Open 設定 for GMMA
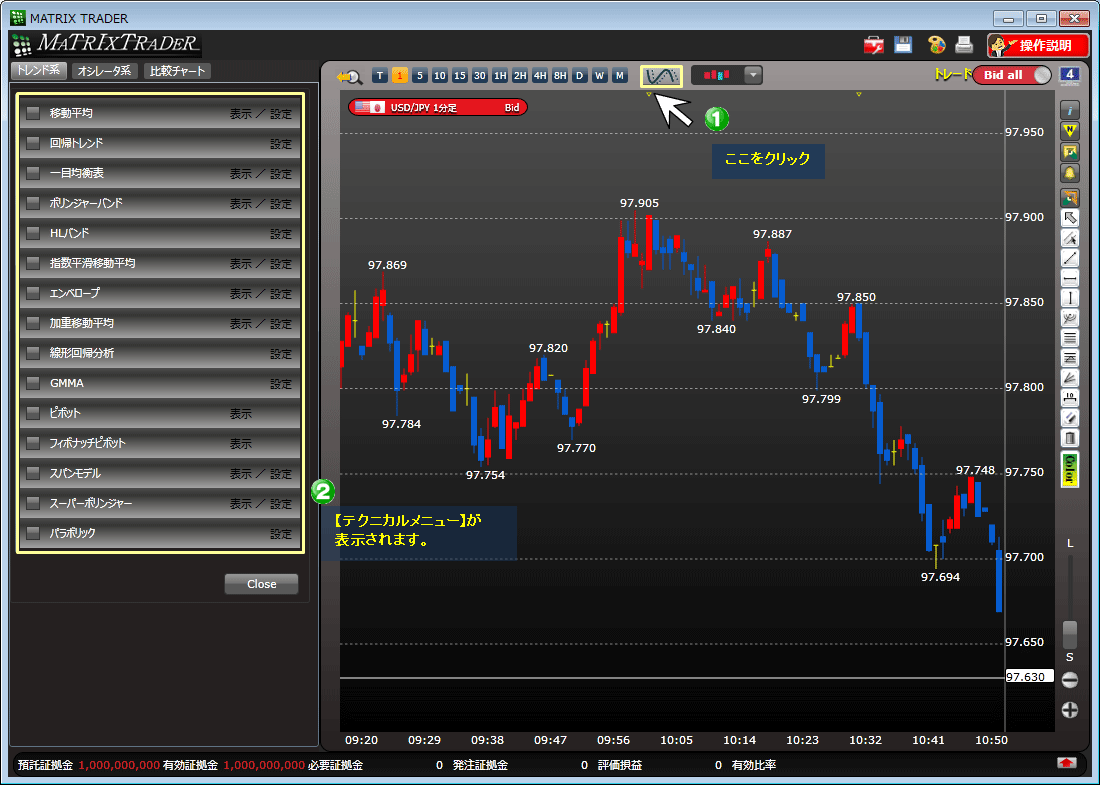 pyautogui.click(x=281, y=384)
